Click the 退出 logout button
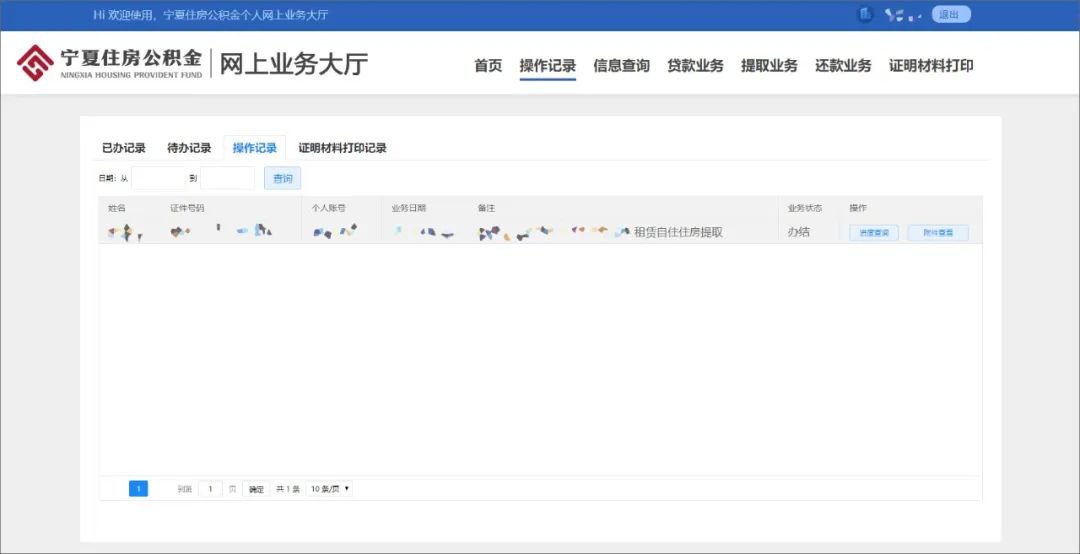Image resolution: width=1080 pixels, height=554 pixels. pos(950,14)
